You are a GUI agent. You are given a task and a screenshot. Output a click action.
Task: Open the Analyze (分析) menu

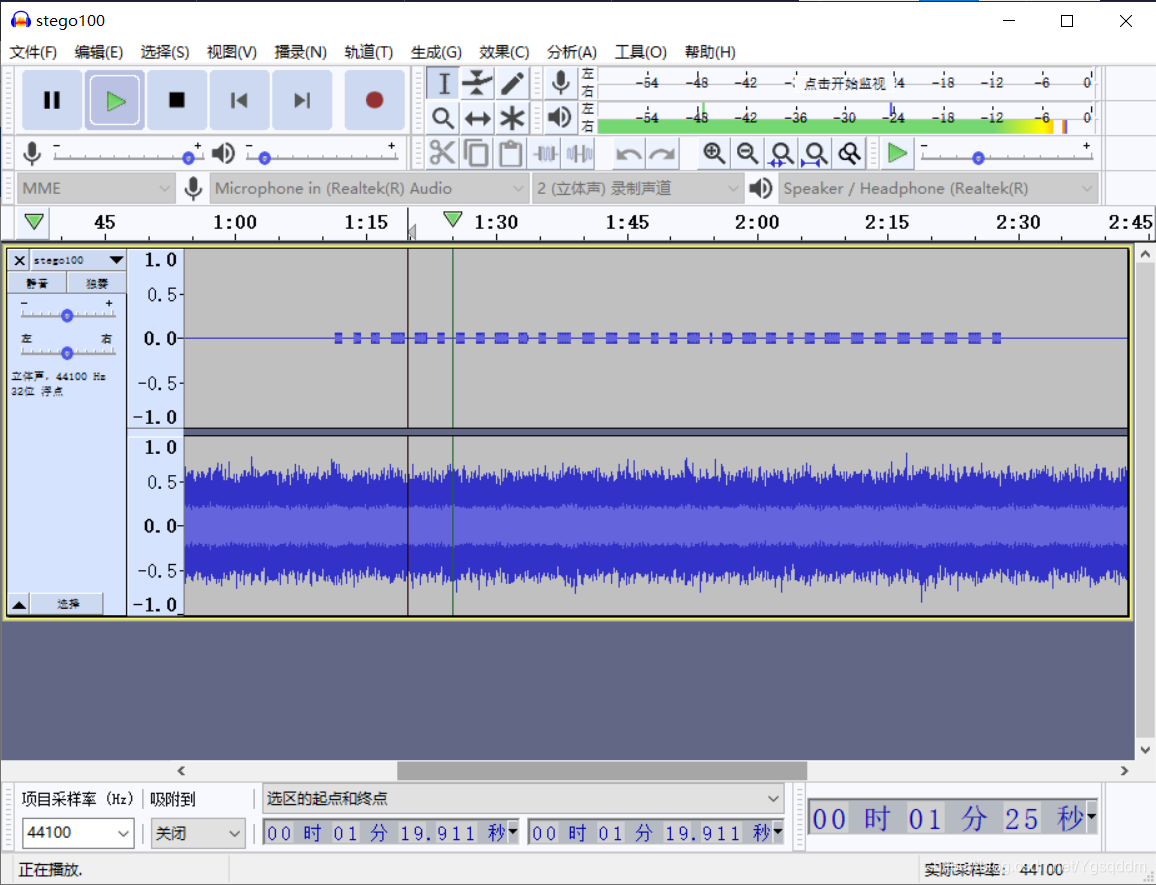pos(572,52)
